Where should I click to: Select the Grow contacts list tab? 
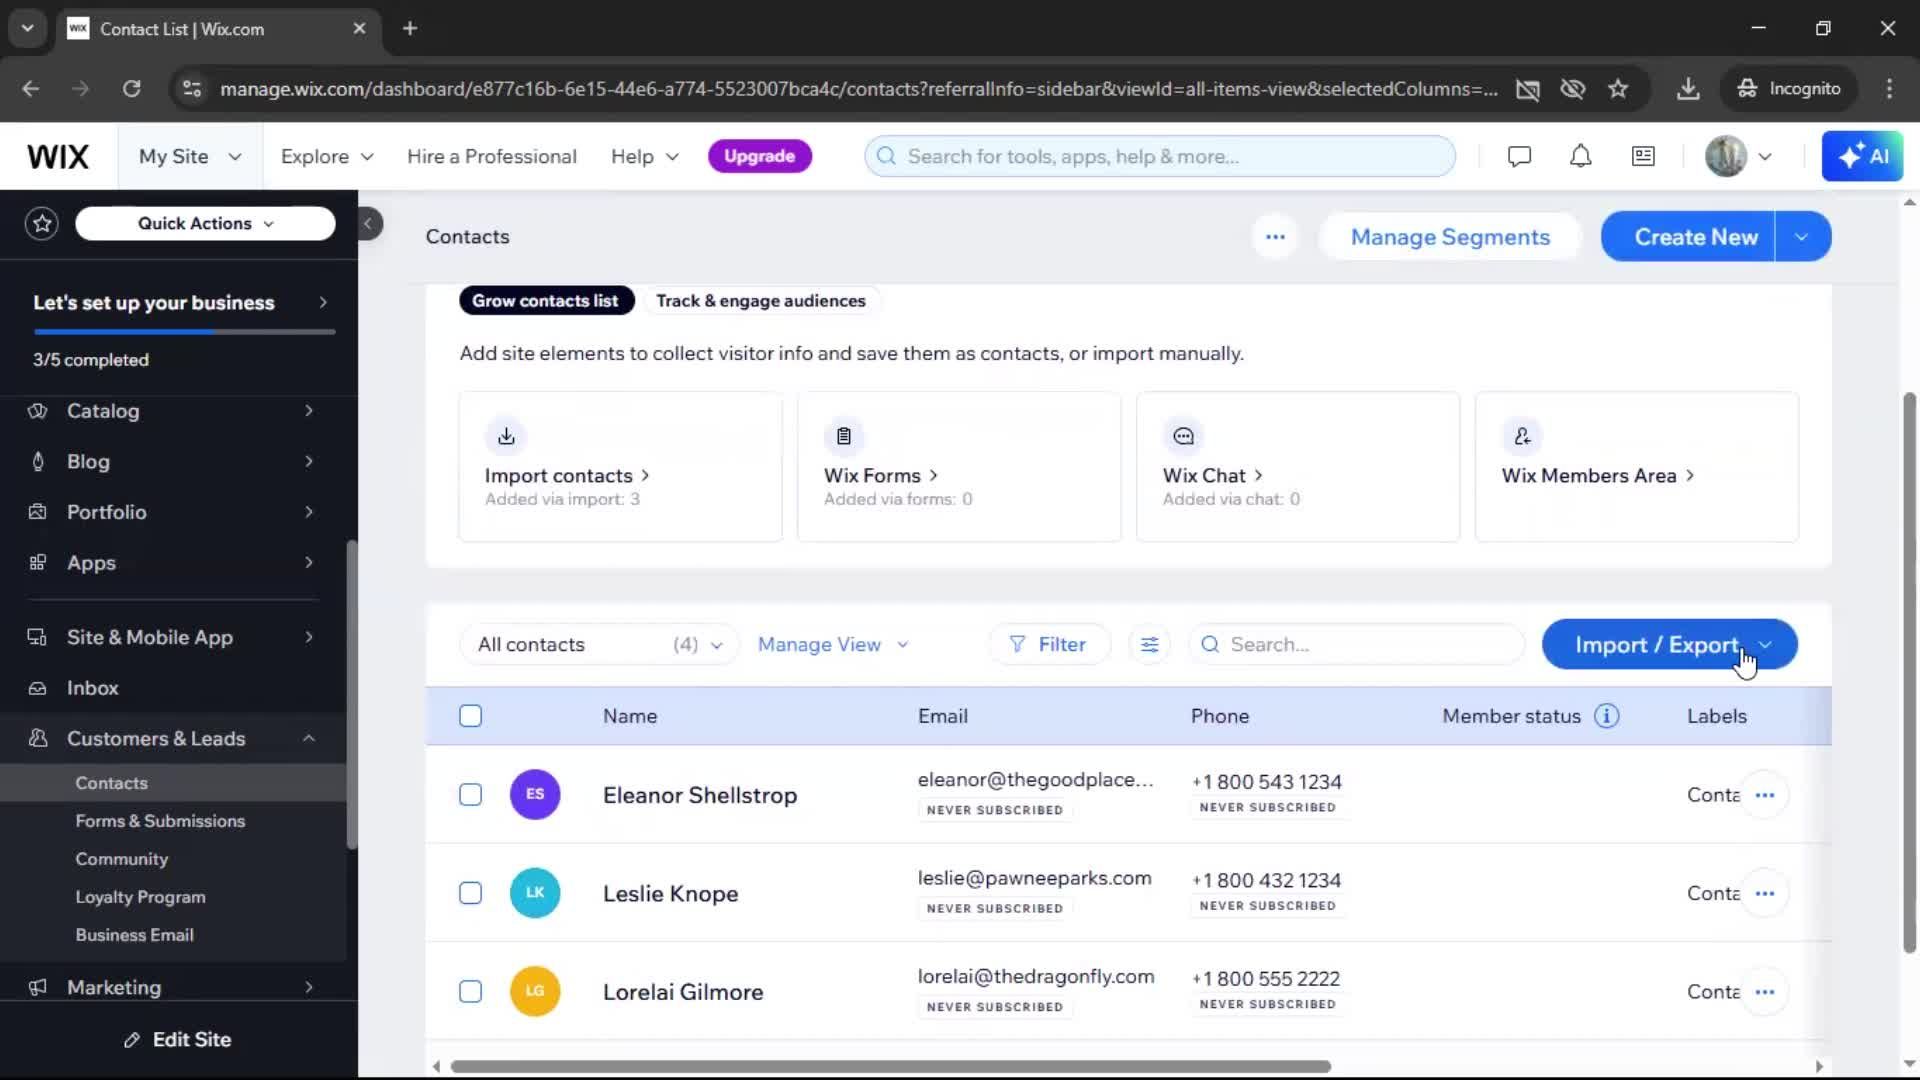[x=546, y=301]
